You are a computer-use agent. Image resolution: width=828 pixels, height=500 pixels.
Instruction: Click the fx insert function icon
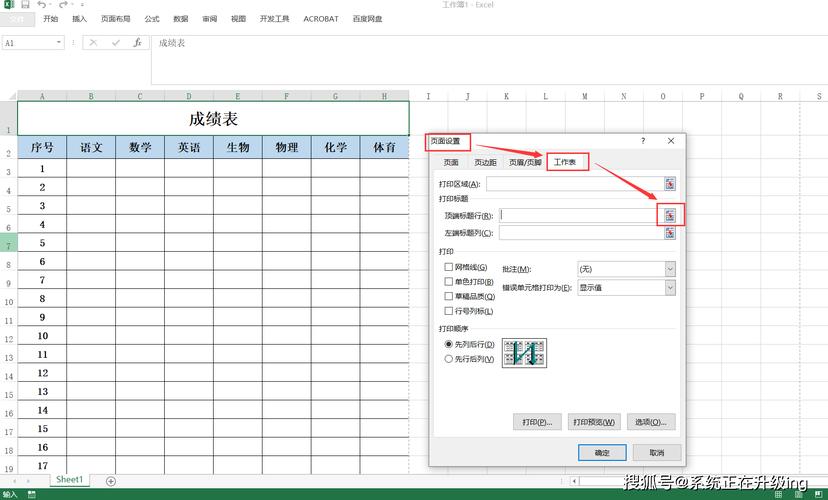(x=137, y=43)
